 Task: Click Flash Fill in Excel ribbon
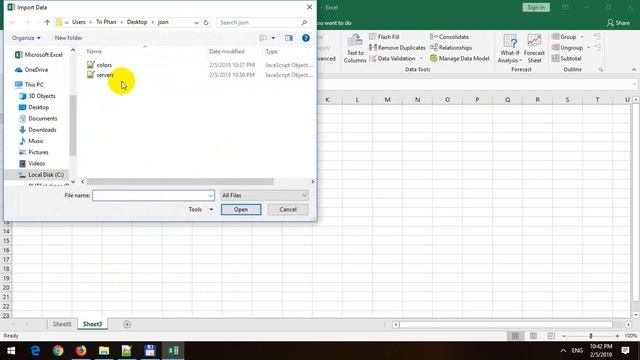tap(384, 37)
